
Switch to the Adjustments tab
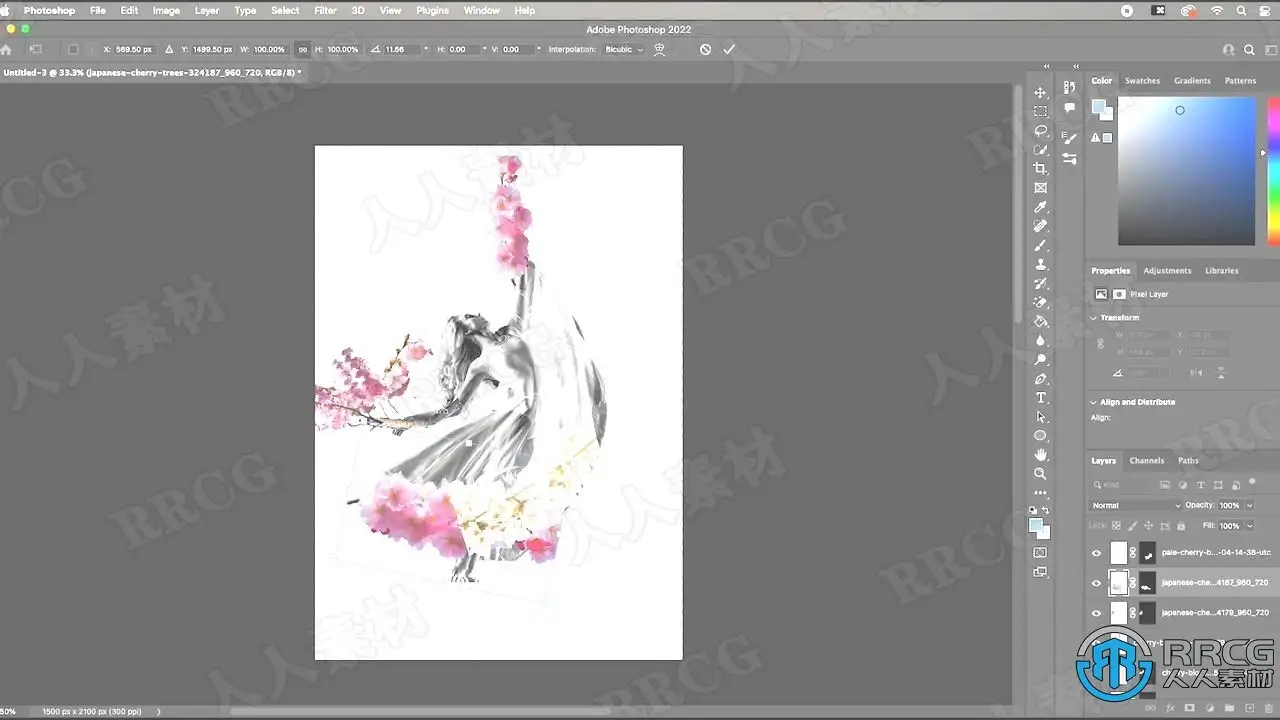pos(1167,271)
